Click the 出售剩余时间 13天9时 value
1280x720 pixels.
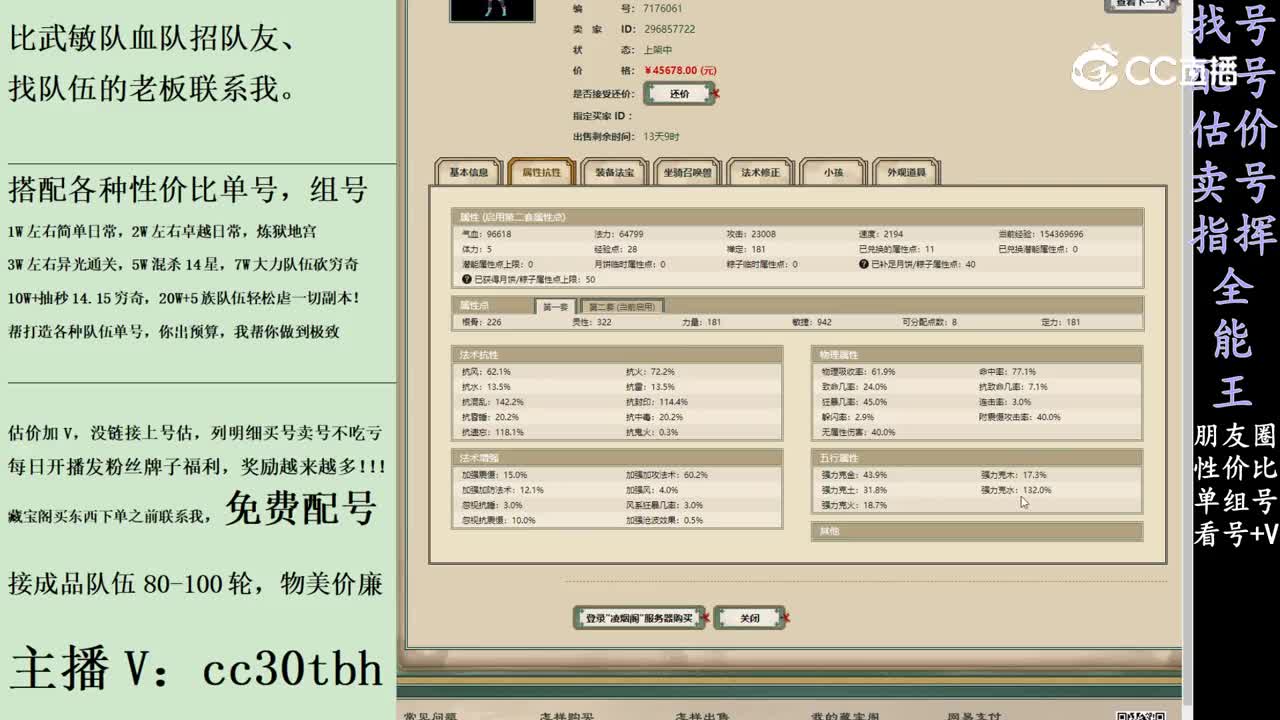point(662,136)
